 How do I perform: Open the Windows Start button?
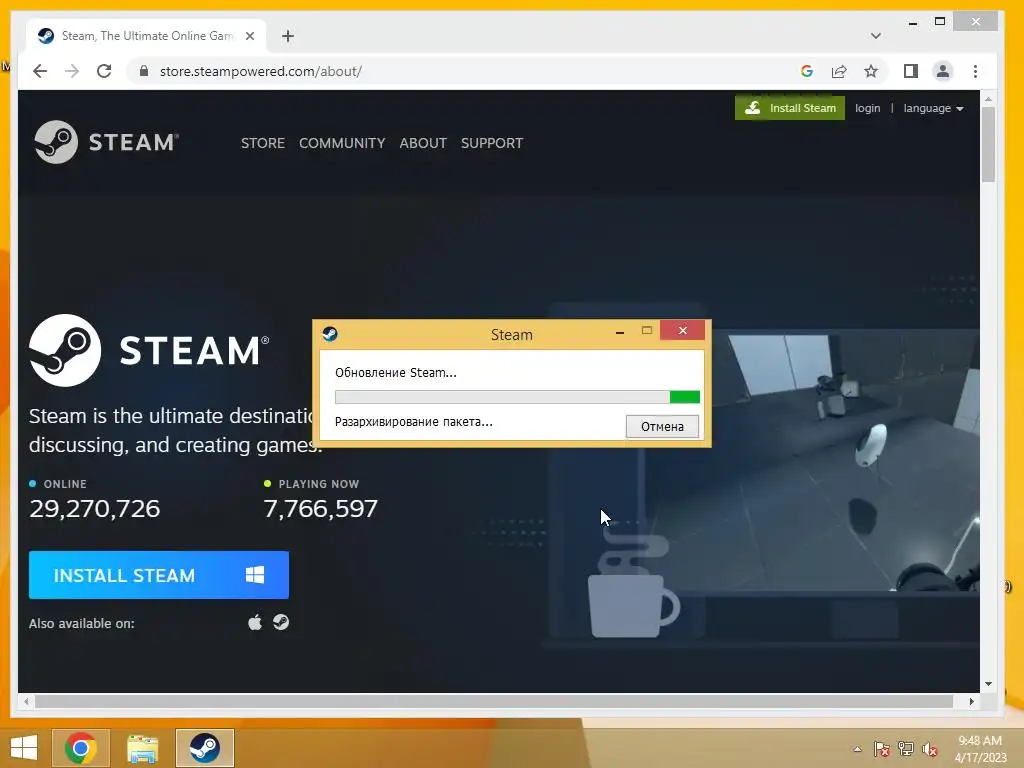24,748
